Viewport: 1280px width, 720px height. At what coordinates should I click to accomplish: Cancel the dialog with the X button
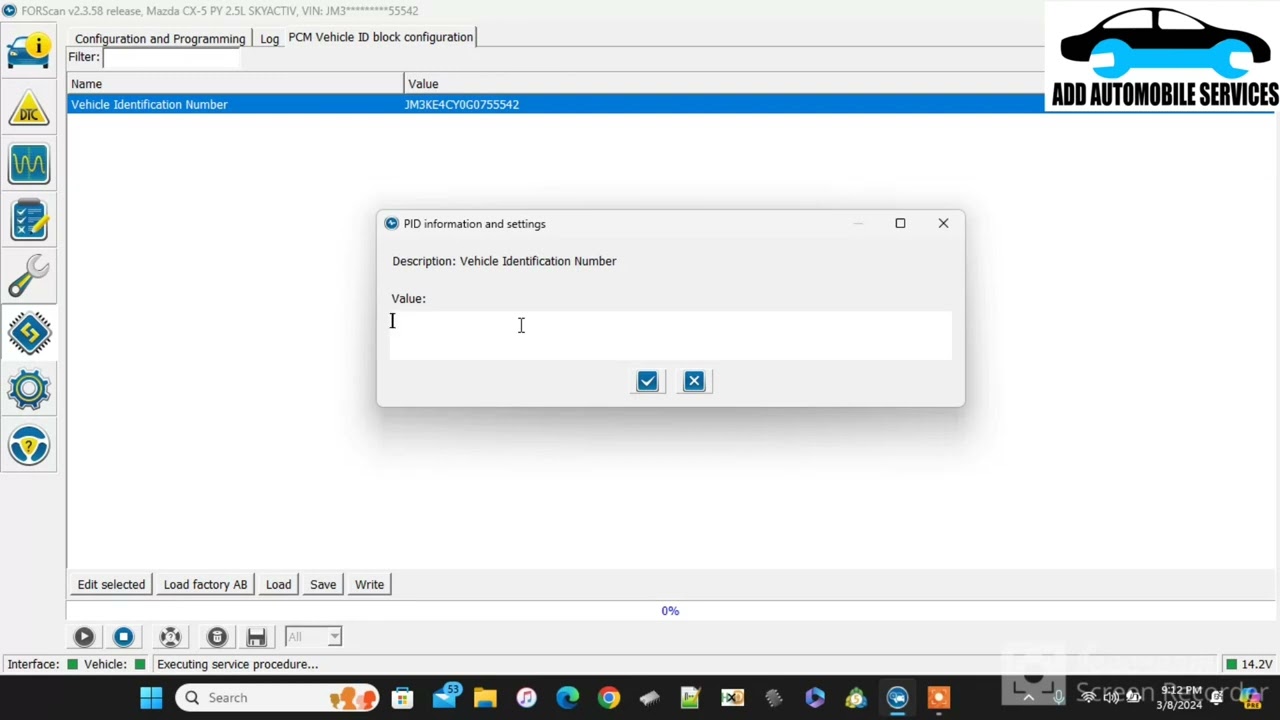(x=694, y=381)
